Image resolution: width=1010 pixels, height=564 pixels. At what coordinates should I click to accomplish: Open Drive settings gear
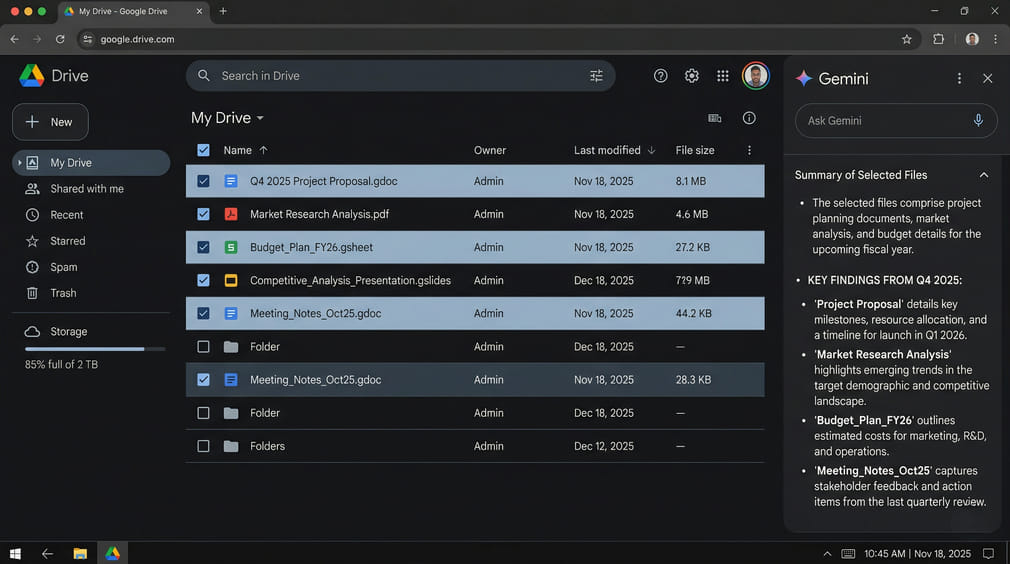(x=691, y=76)
